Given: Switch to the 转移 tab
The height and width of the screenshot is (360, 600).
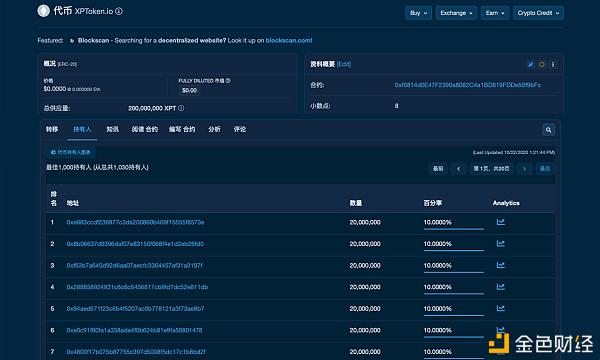Looking at the screenshot, I should (x=52, y=129).
